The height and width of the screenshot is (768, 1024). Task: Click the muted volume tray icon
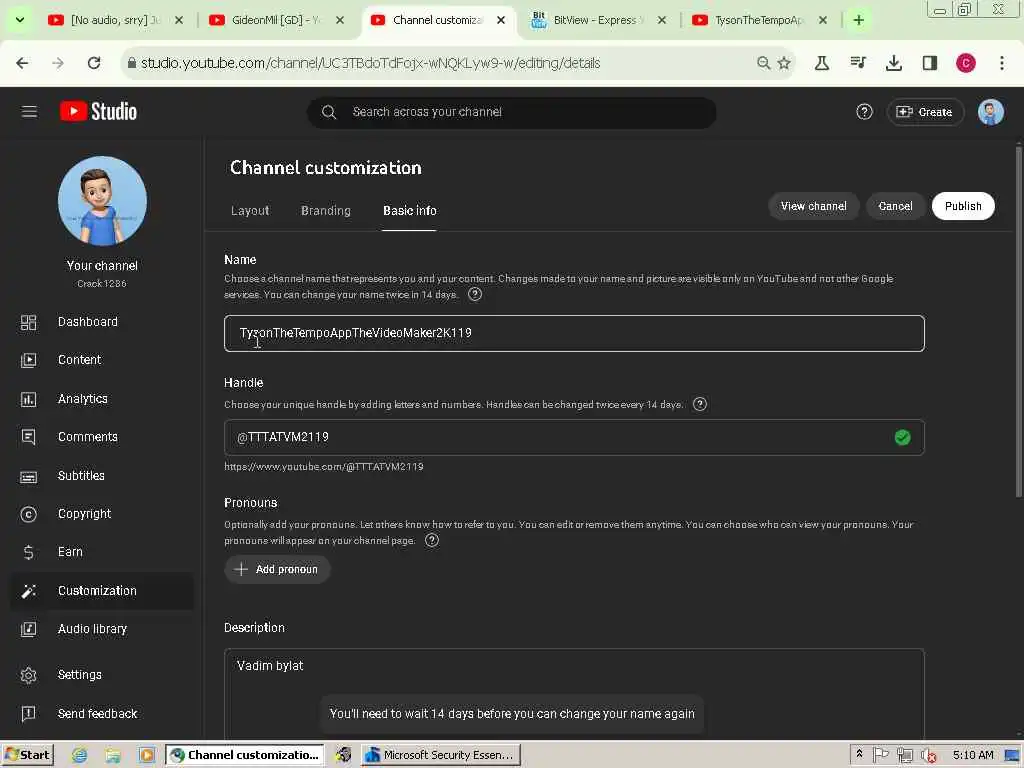928,755
